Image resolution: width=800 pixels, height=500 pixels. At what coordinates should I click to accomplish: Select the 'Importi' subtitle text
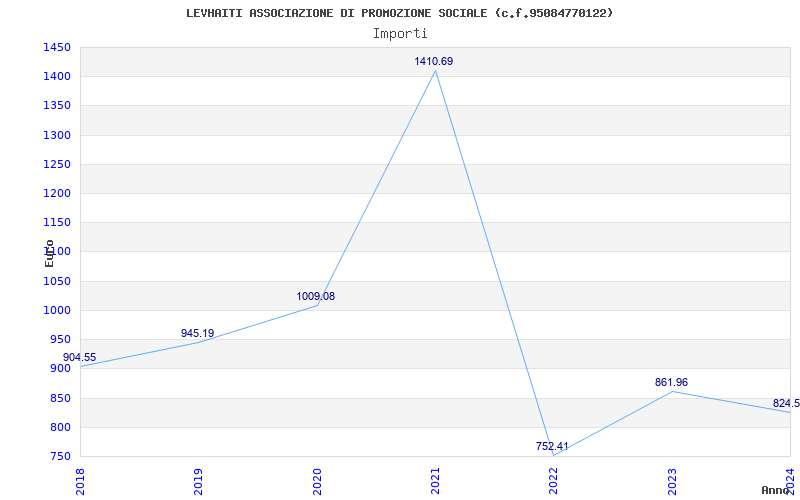pos(400,34)
